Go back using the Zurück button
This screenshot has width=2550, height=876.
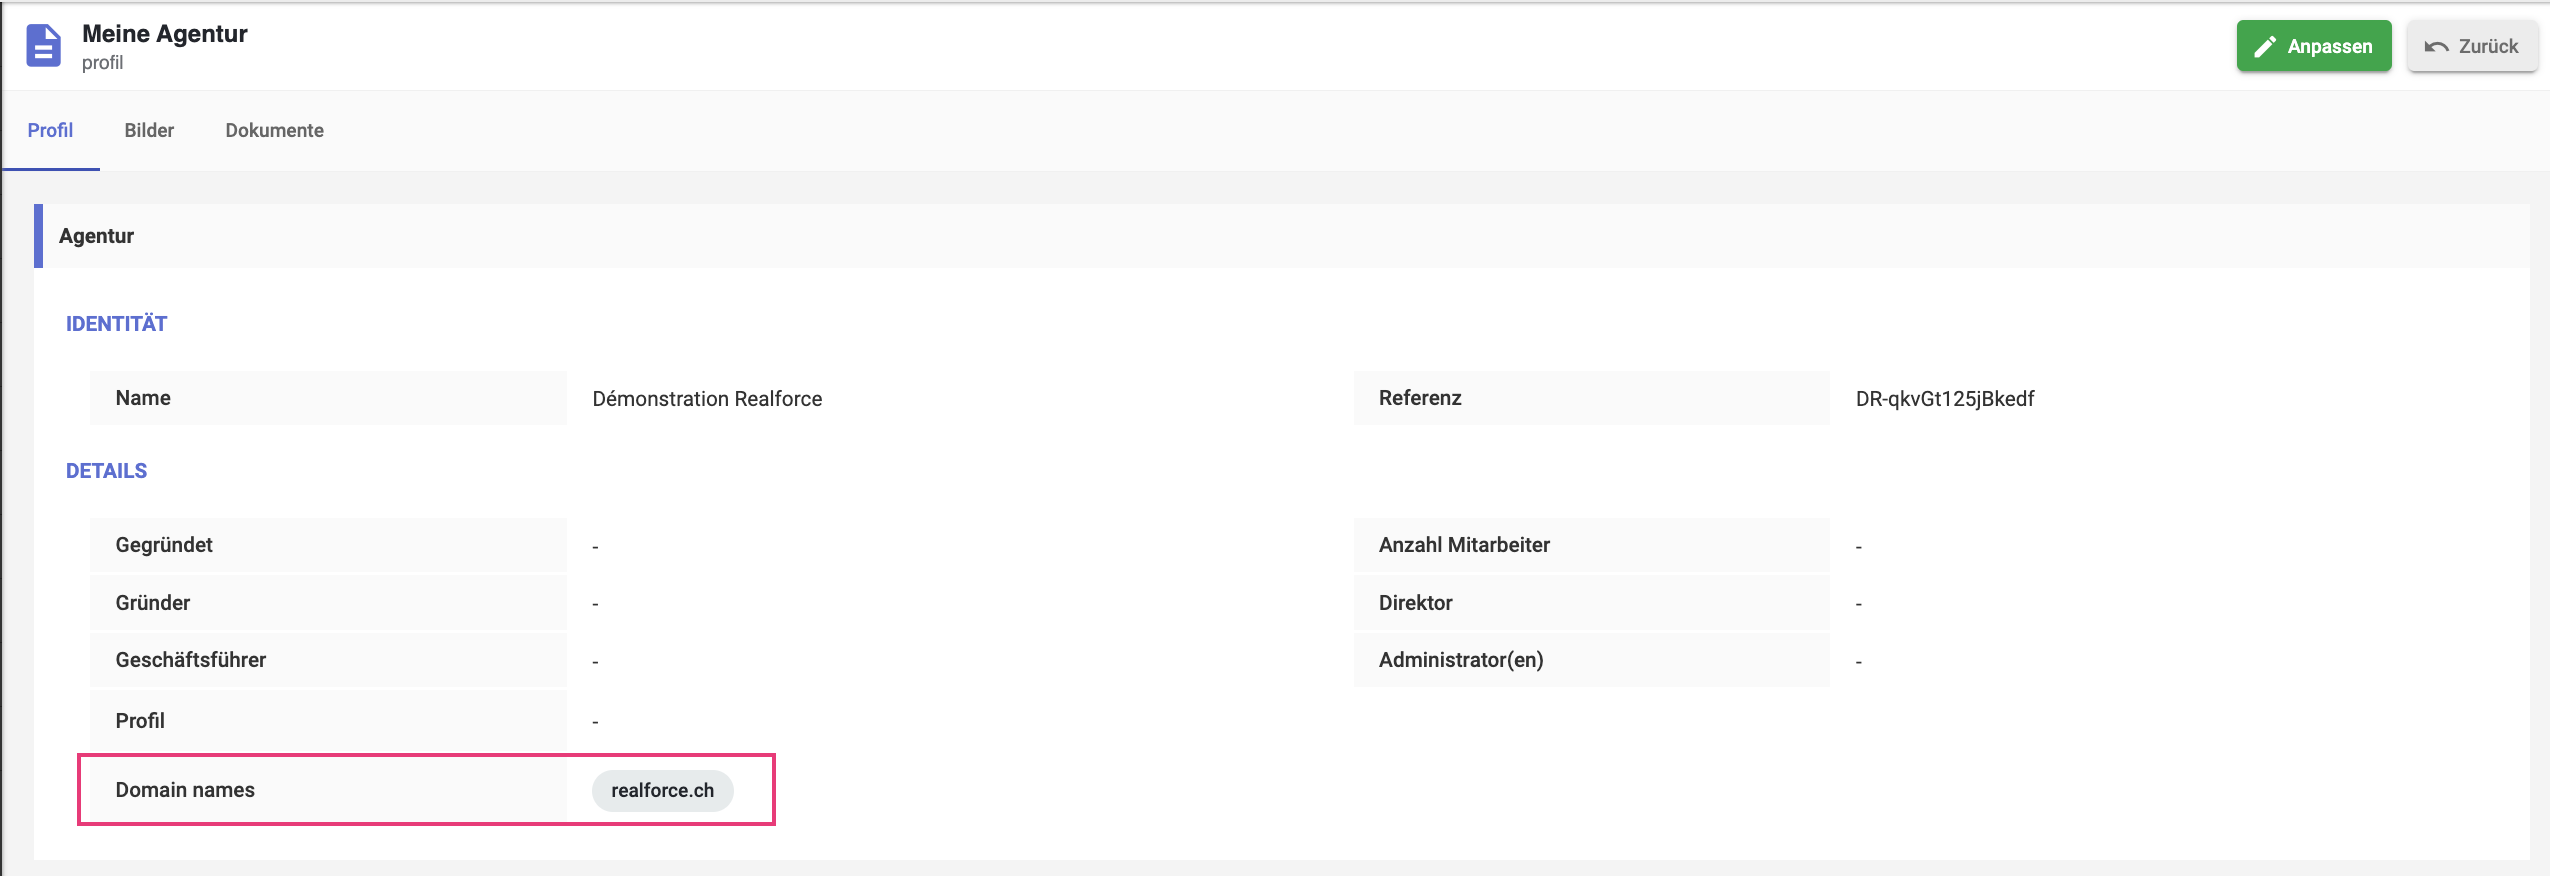tap(2472, 46)
